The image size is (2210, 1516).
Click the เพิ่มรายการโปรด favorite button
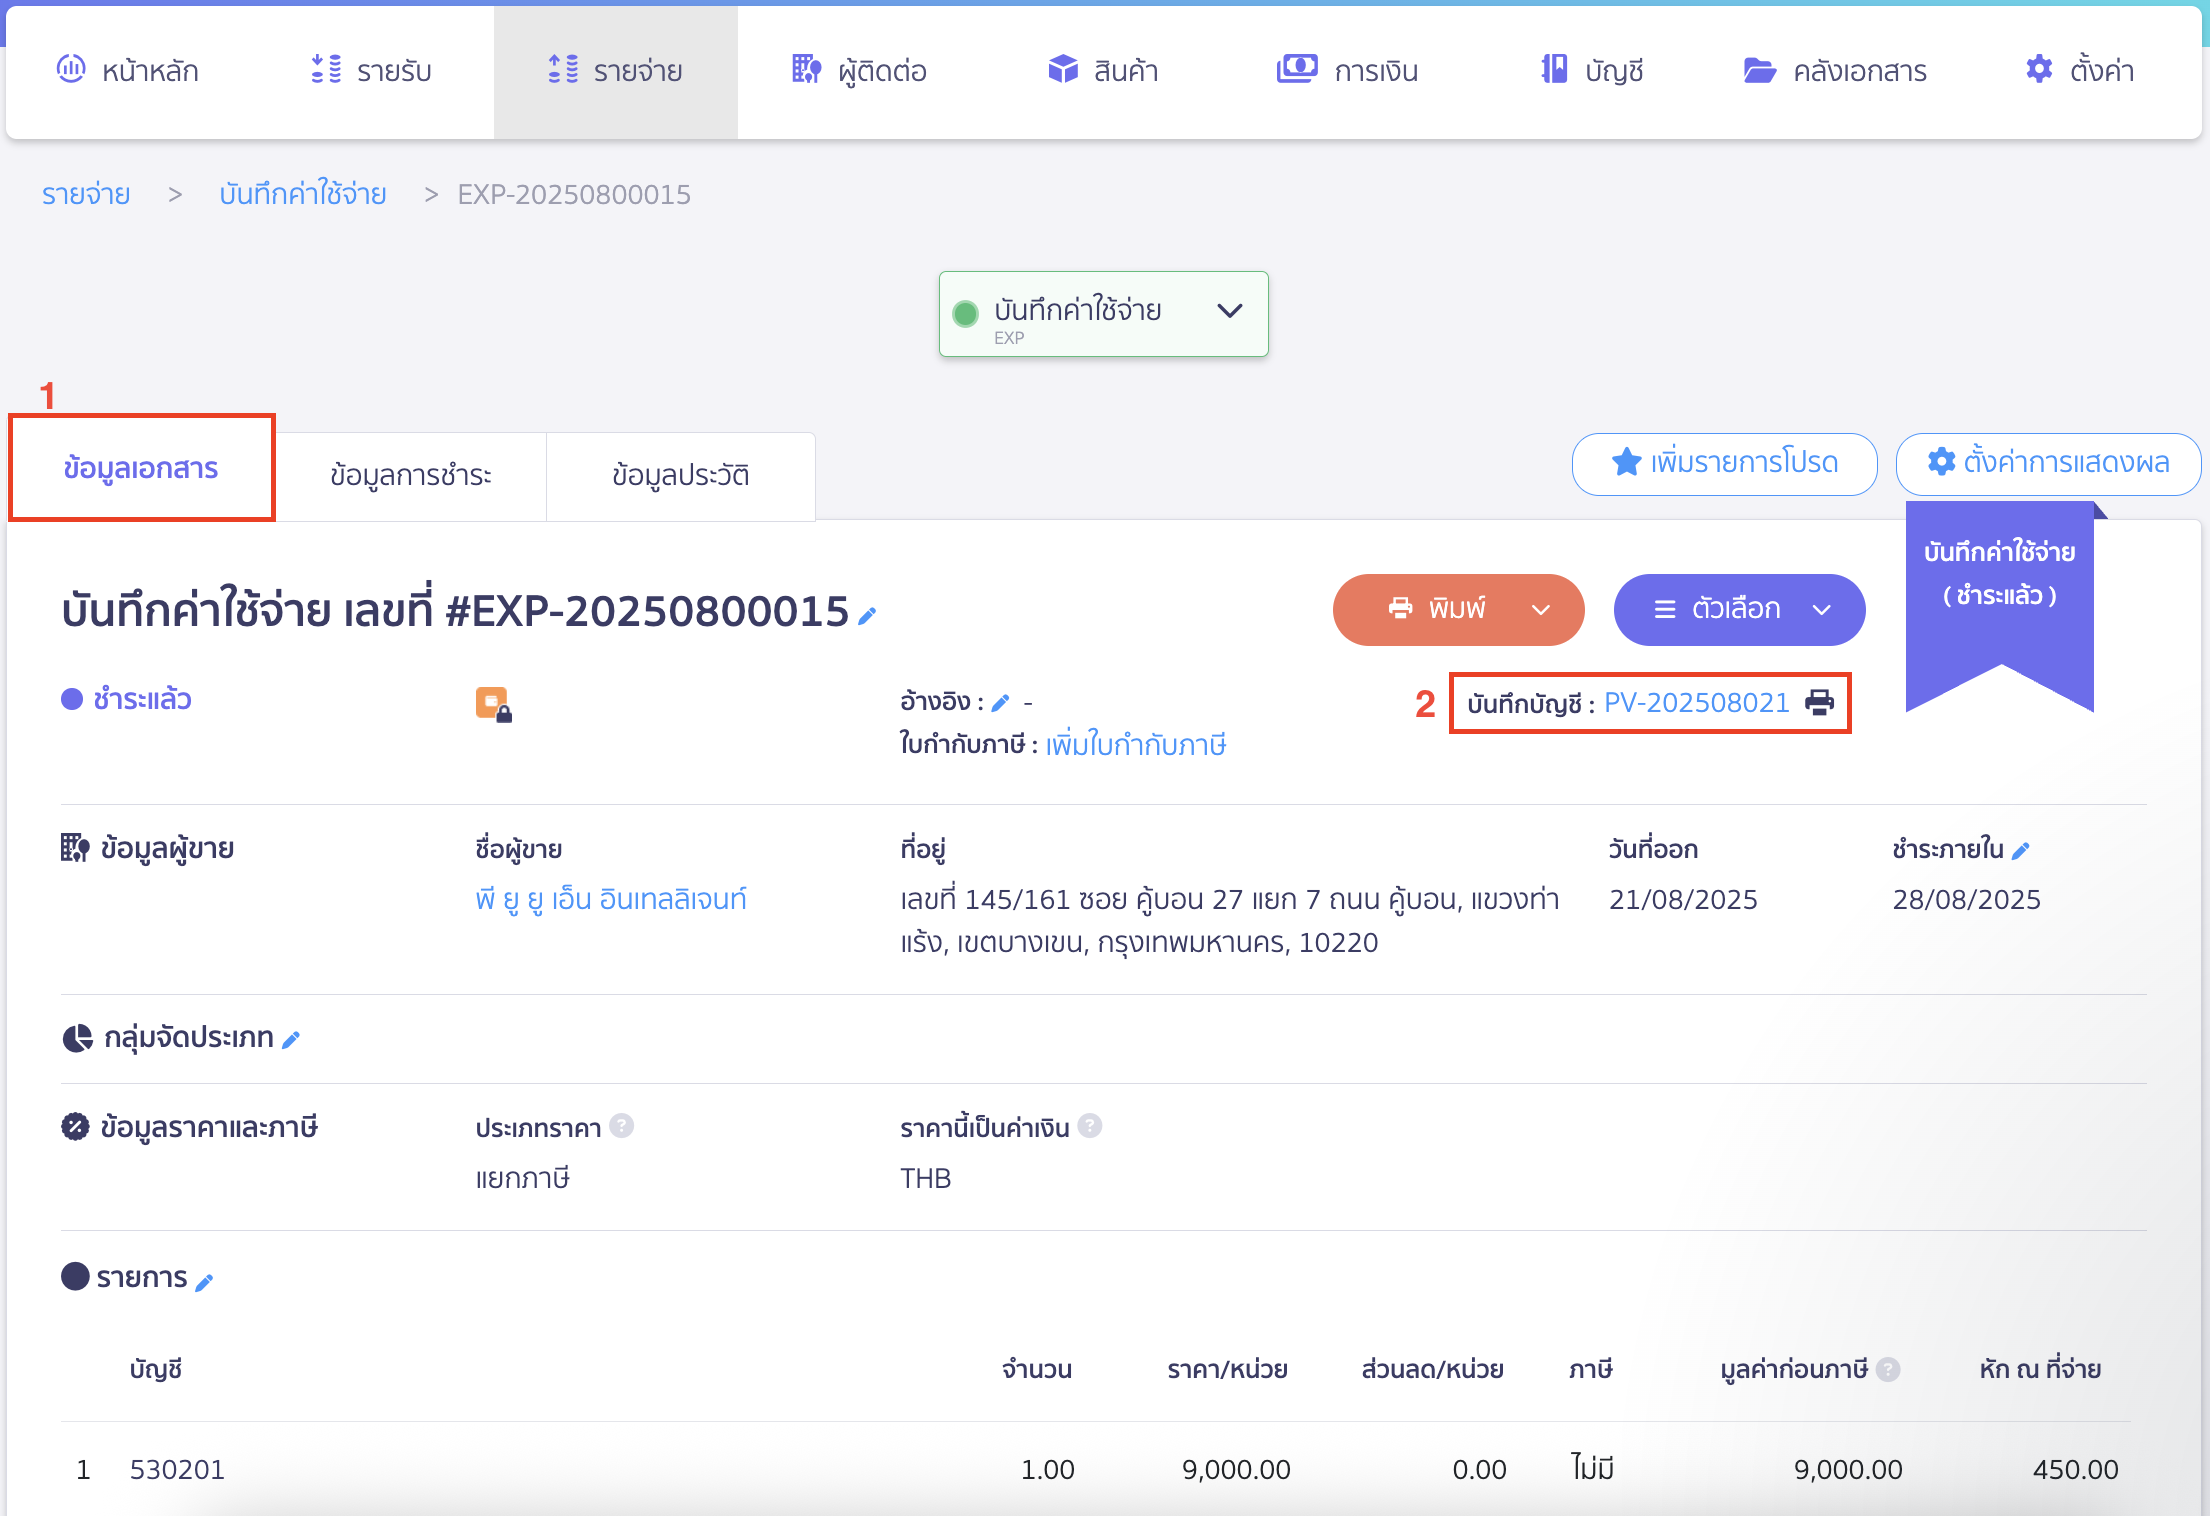pos(1724,463)
